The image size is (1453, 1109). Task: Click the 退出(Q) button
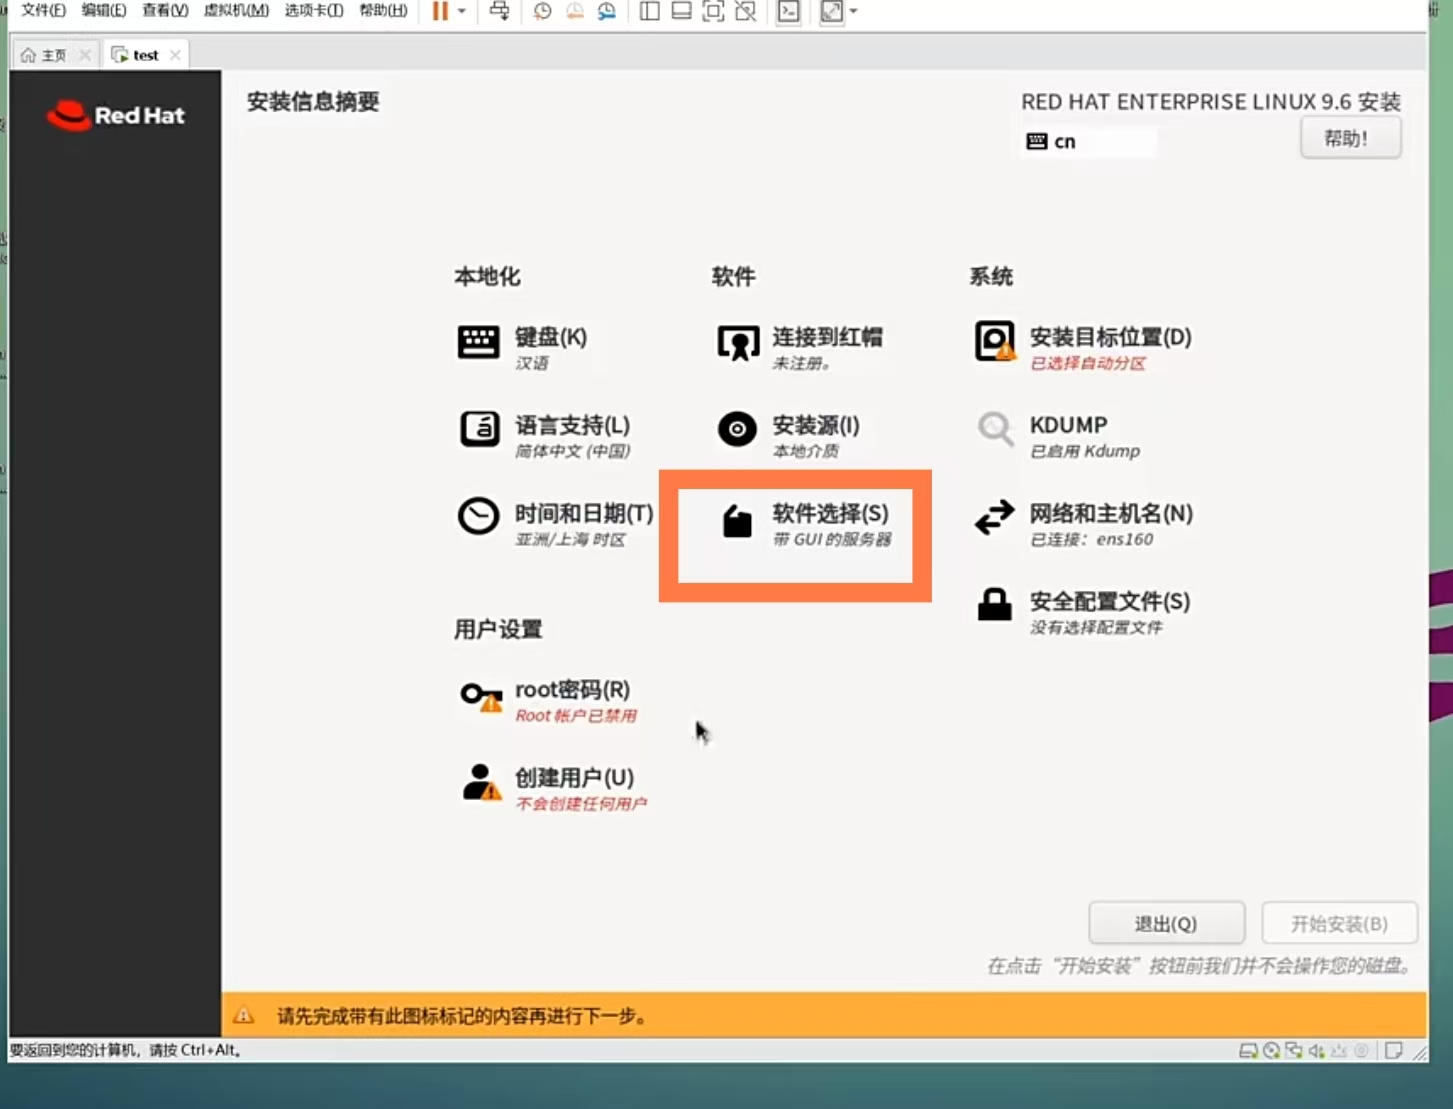pos(1166,923)
